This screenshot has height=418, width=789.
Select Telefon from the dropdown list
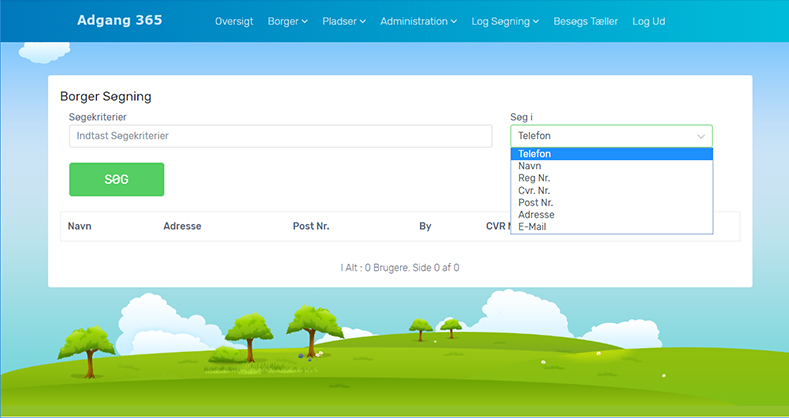click(535, 154)
